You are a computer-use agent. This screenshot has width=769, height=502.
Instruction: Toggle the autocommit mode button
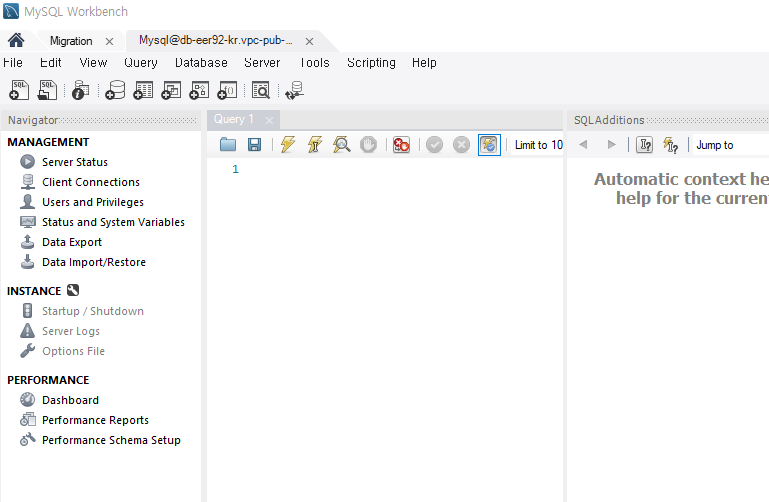[489, 145]
